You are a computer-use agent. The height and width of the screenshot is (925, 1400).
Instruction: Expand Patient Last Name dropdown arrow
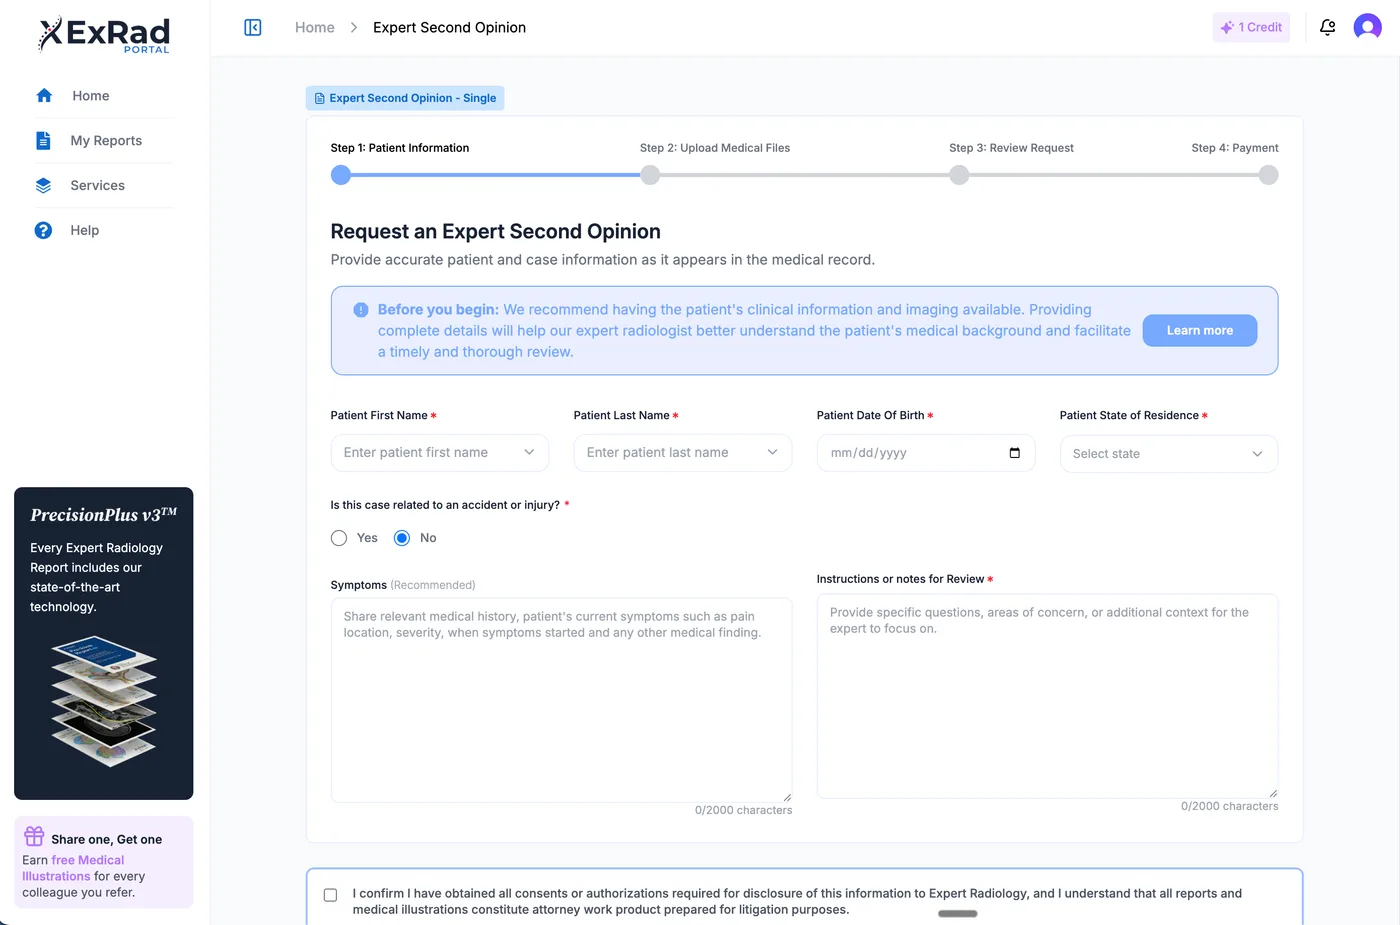click(772, 452)
